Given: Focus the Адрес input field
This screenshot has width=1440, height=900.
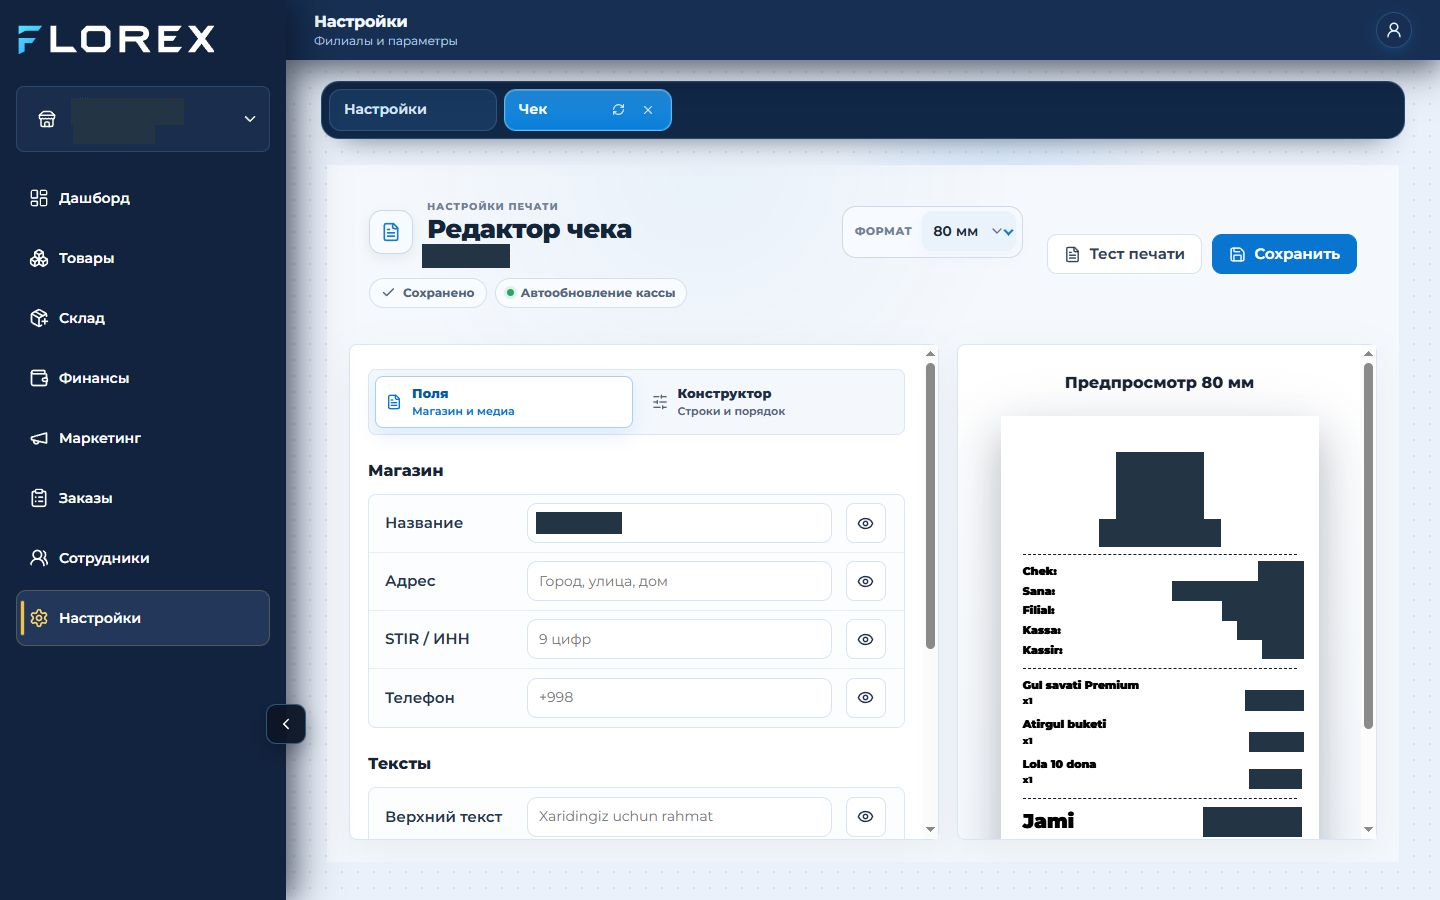Looking at the screenshot, I should [x=679, y=581].
